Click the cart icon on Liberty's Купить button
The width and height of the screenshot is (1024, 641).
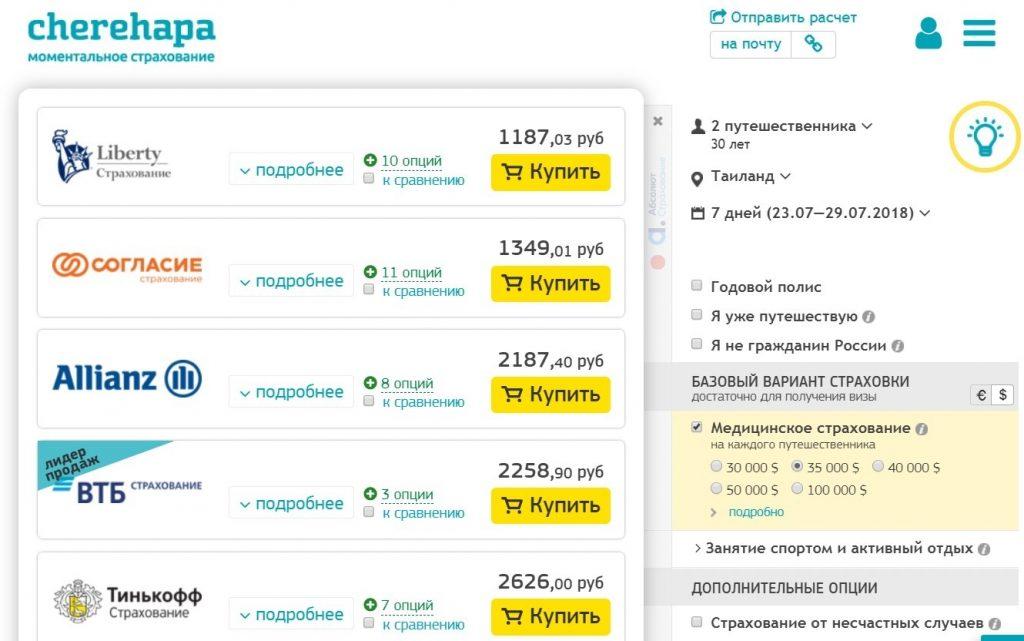tap(514, 172)
